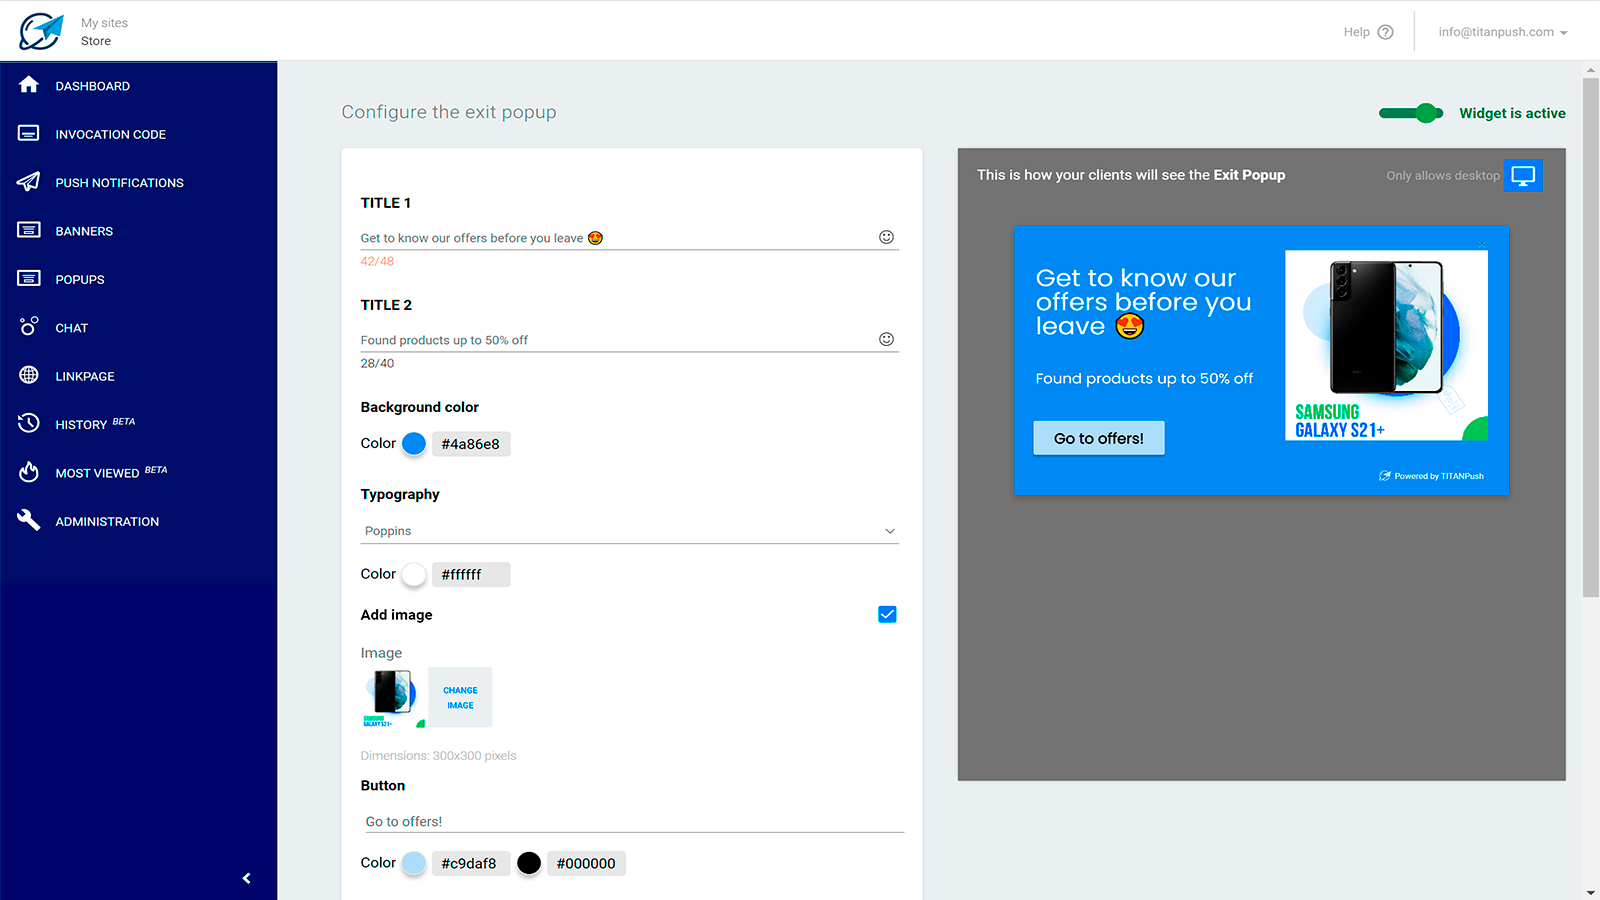This screenshot has width=1600, height=900.
Task: Open emoji picker for Title 2
Action: tap(886, 339)
